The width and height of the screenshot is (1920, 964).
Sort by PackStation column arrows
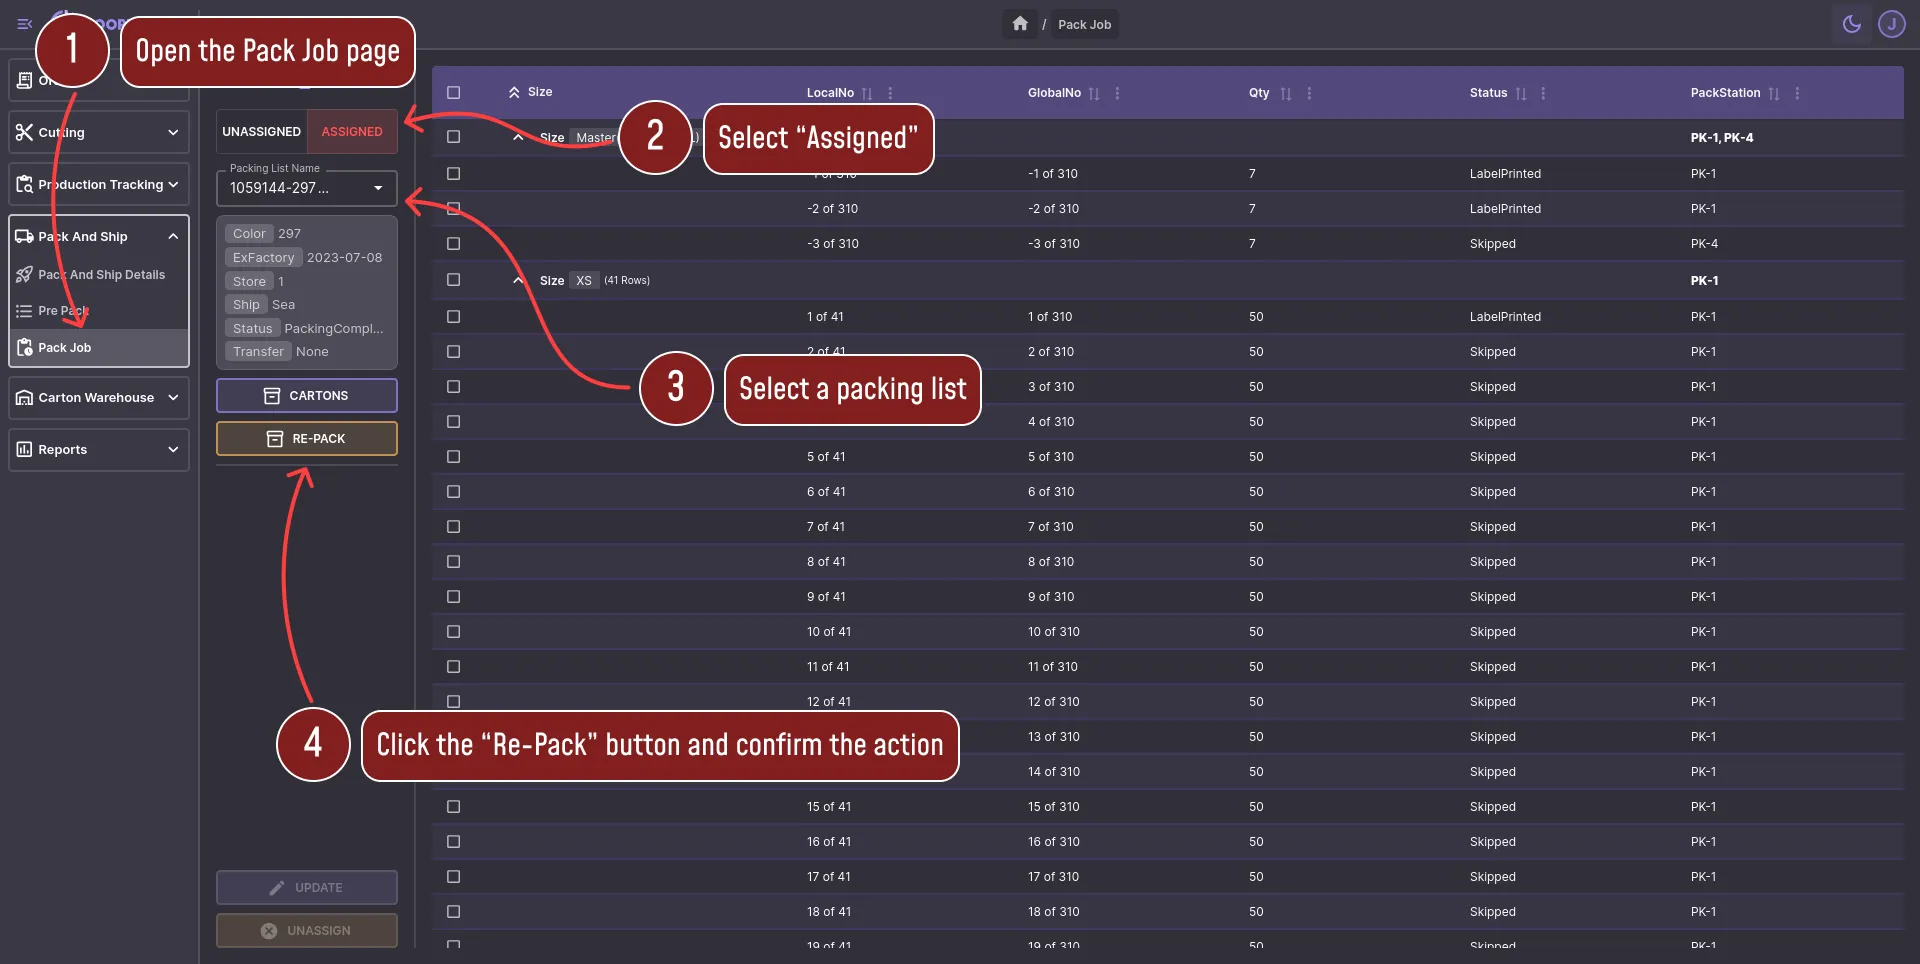(x=1773, y=93)
